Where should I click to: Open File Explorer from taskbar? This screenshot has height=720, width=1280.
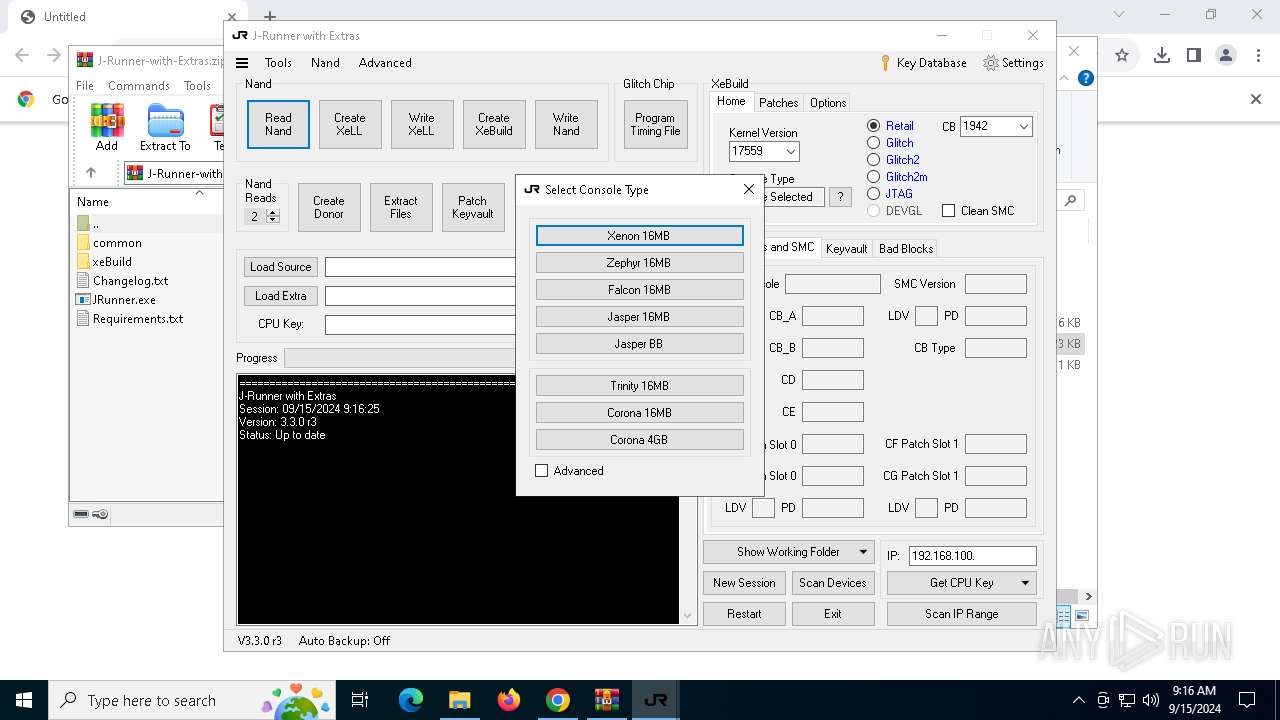(x=459, y=700)
